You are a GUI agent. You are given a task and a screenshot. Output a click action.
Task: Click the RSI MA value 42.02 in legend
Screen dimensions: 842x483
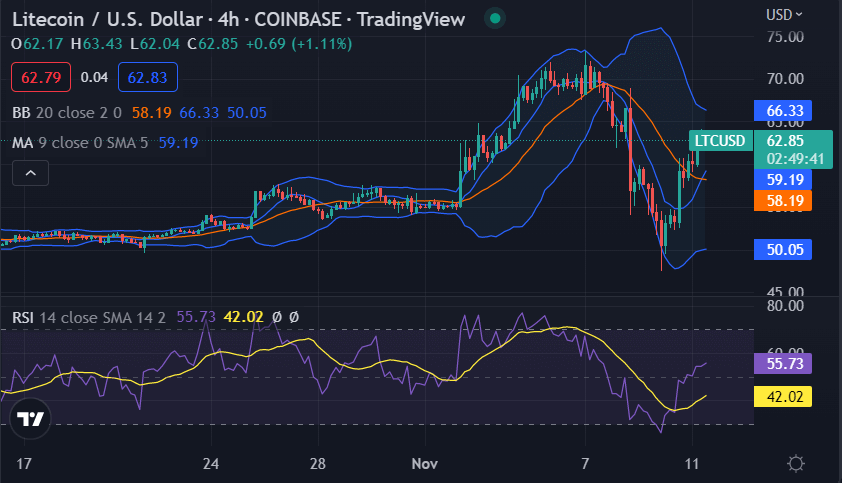coord(243,317)
